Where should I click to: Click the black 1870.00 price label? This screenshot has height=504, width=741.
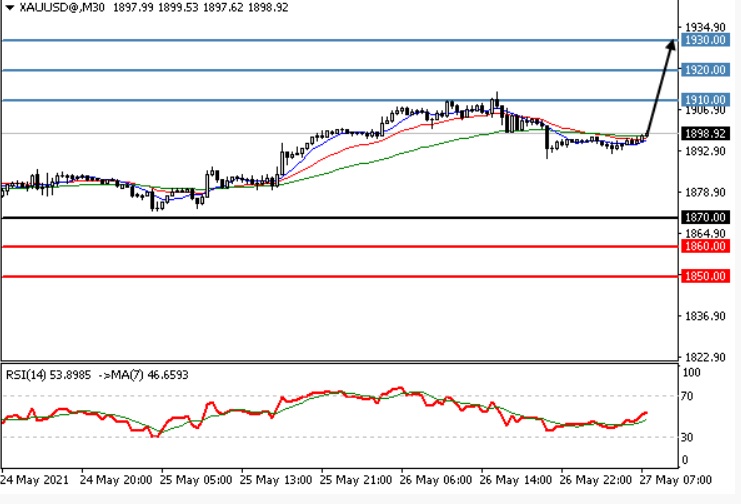(705, 217)
